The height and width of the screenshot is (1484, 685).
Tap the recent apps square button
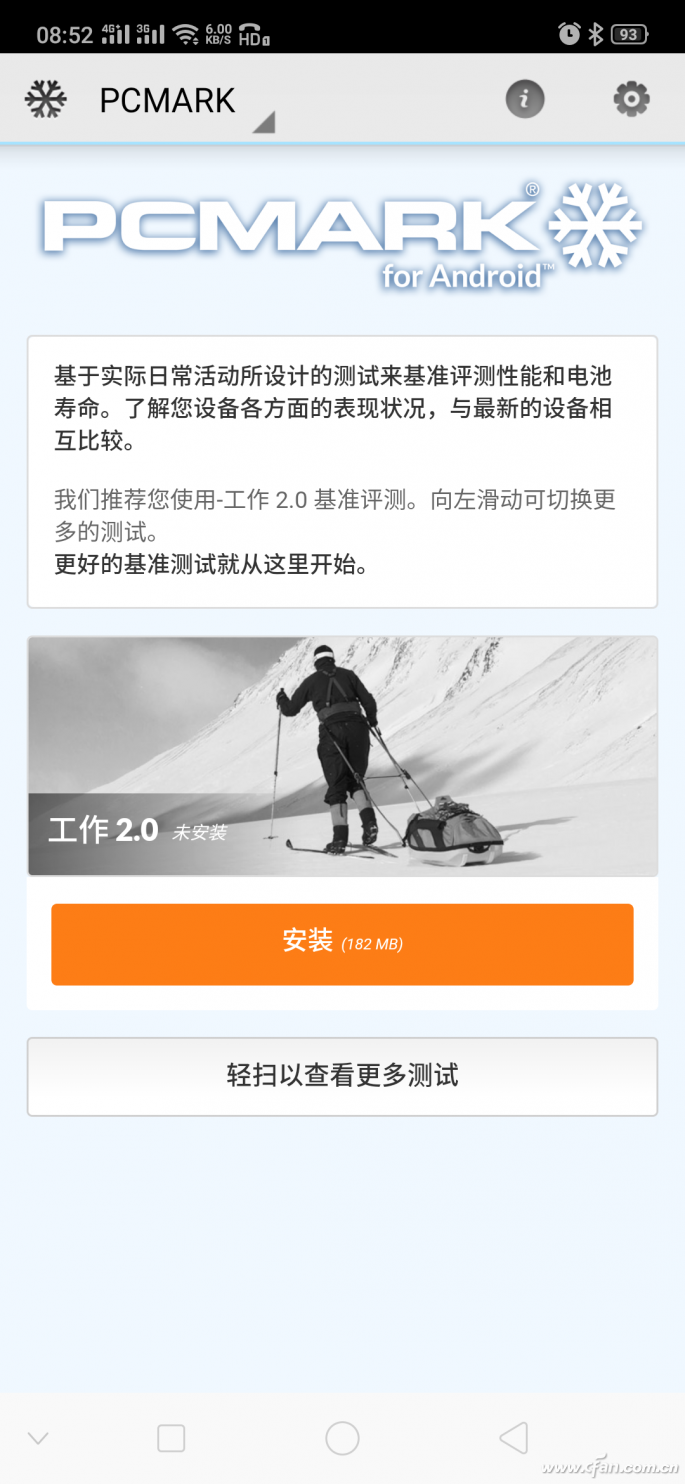(171, 1438)
